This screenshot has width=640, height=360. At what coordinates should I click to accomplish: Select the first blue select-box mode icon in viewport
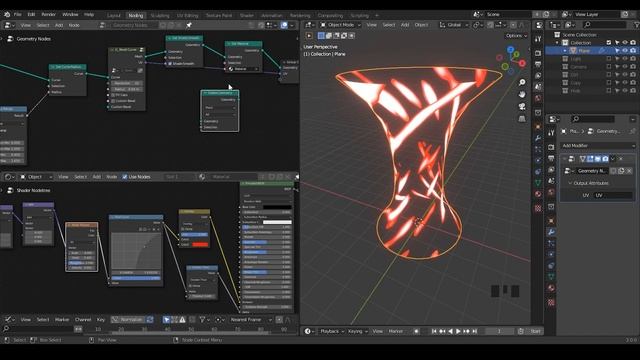coord(321,36)
